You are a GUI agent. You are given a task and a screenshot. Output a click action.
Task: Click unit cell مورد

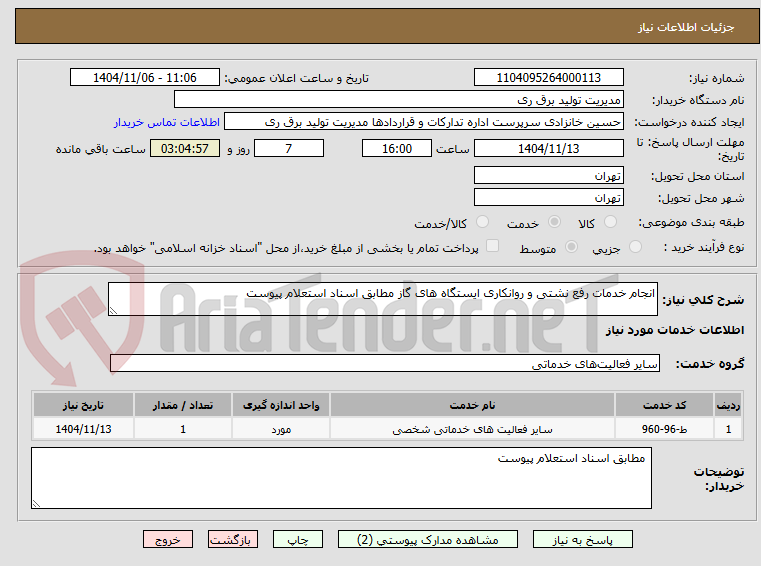point(281,429)
